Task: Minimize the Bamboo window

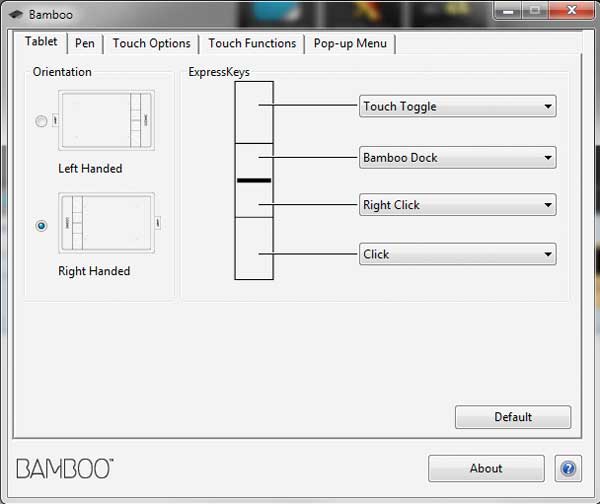Action: pos(508,11)
